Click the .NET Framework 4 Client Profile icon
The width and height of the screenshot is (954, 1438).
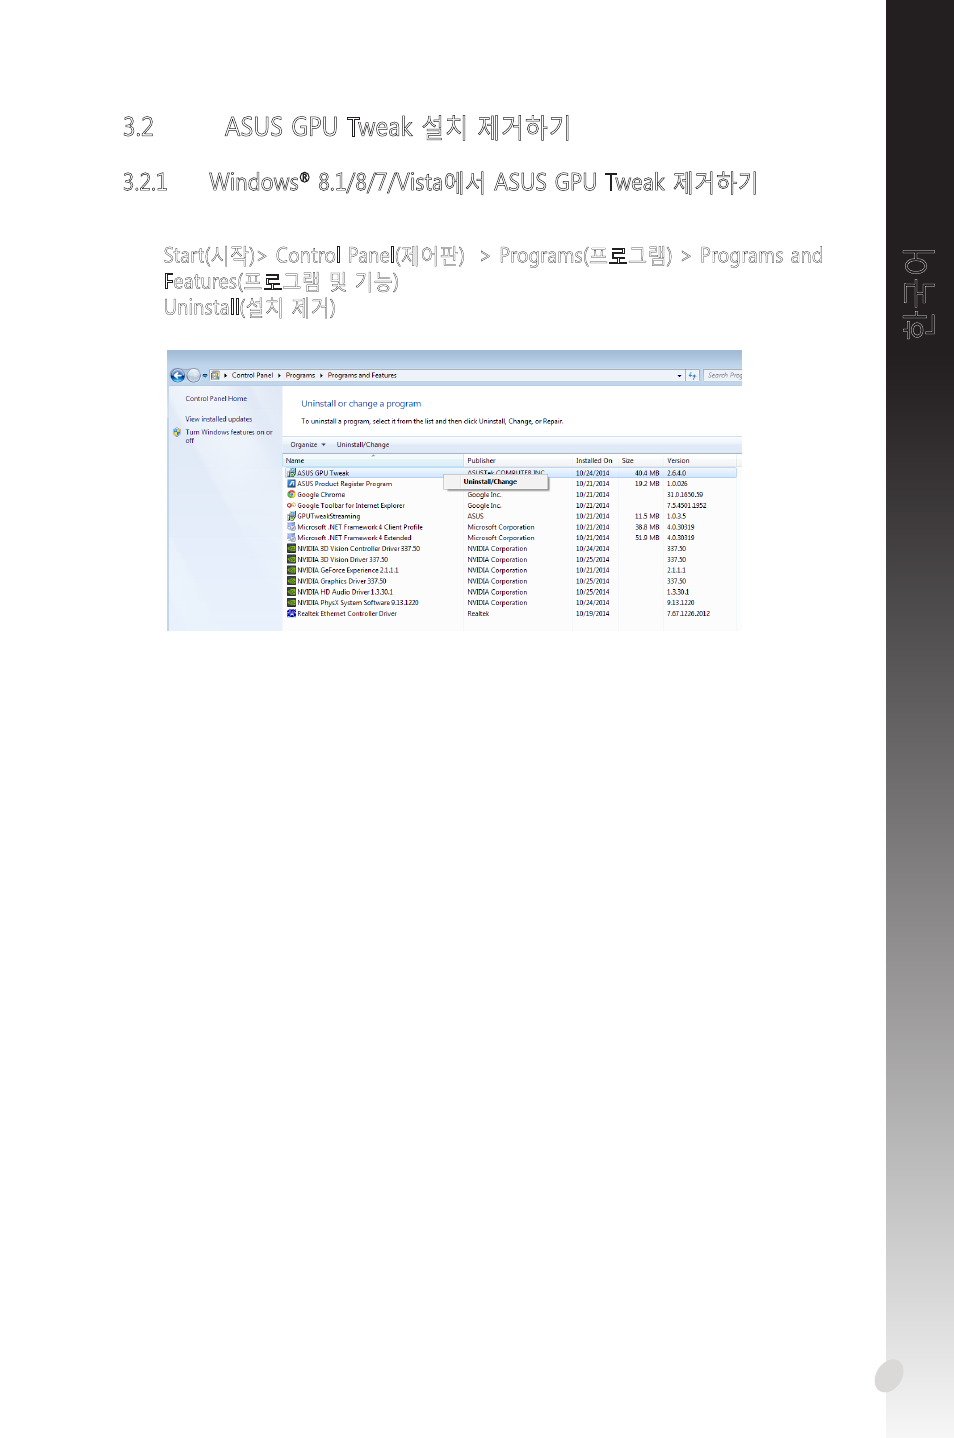click(291, 527)
